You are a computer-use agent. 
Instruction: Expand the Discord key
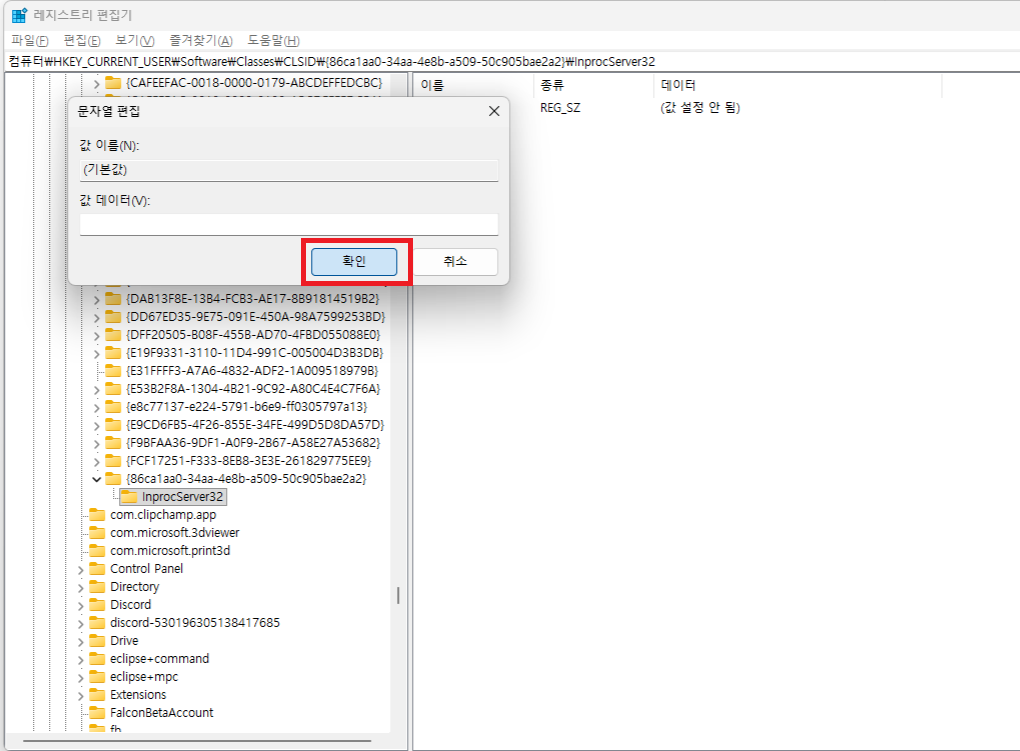[x=81, y=605]
